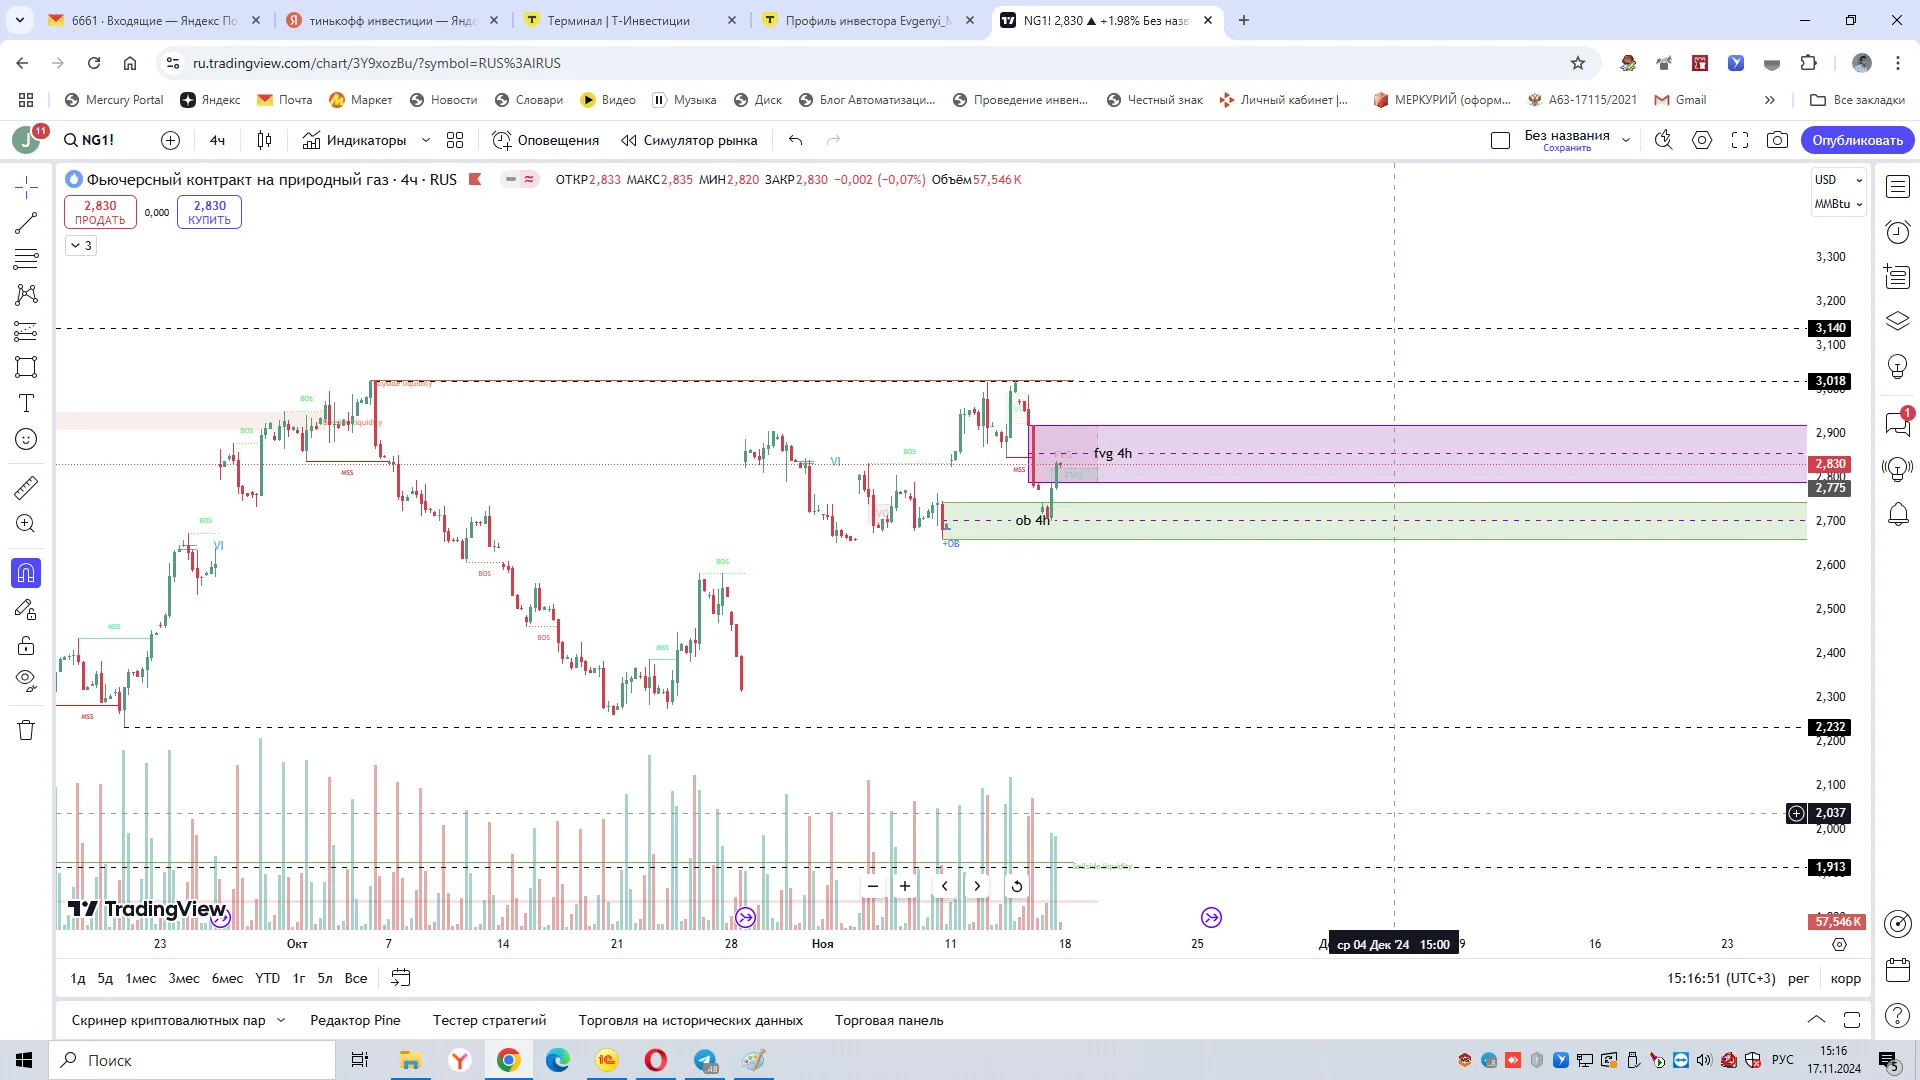Enter fullscreen chart mode
Viewport: 1920px width, 1080px height.
pyautogui.click(x=1740, y=140)
